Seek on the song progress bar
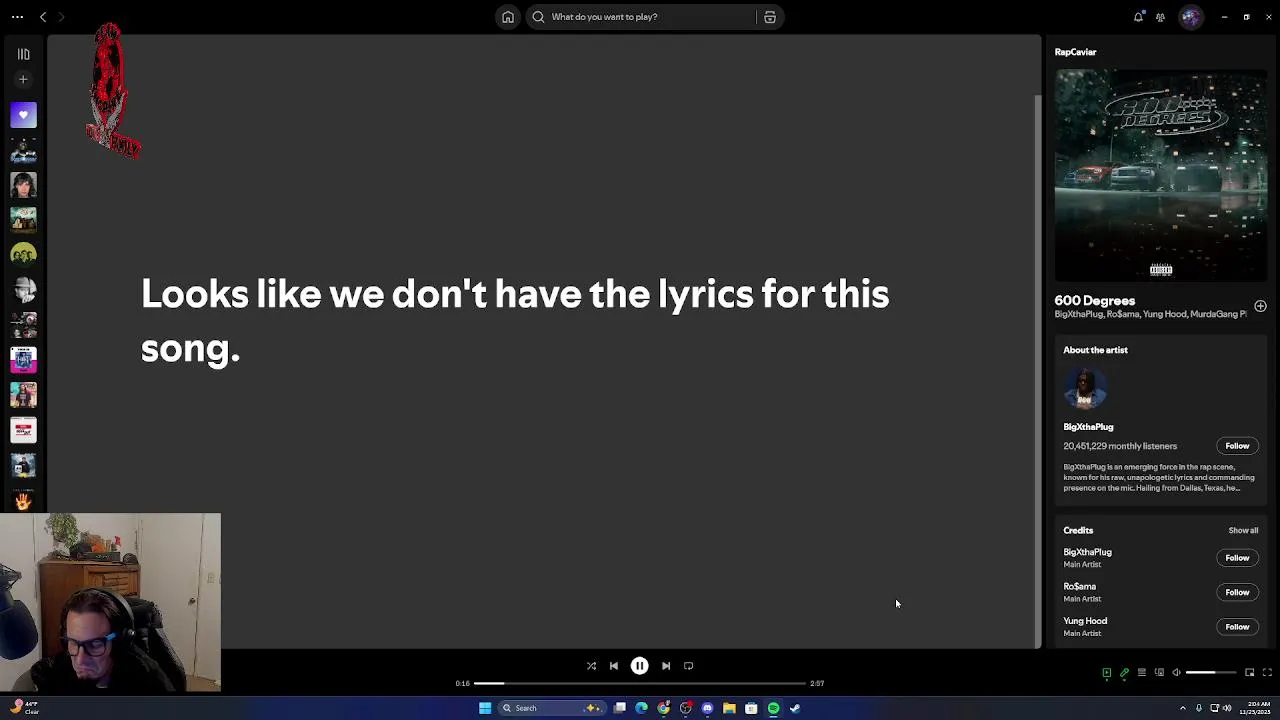1280x720 pixels. (640, 684)
